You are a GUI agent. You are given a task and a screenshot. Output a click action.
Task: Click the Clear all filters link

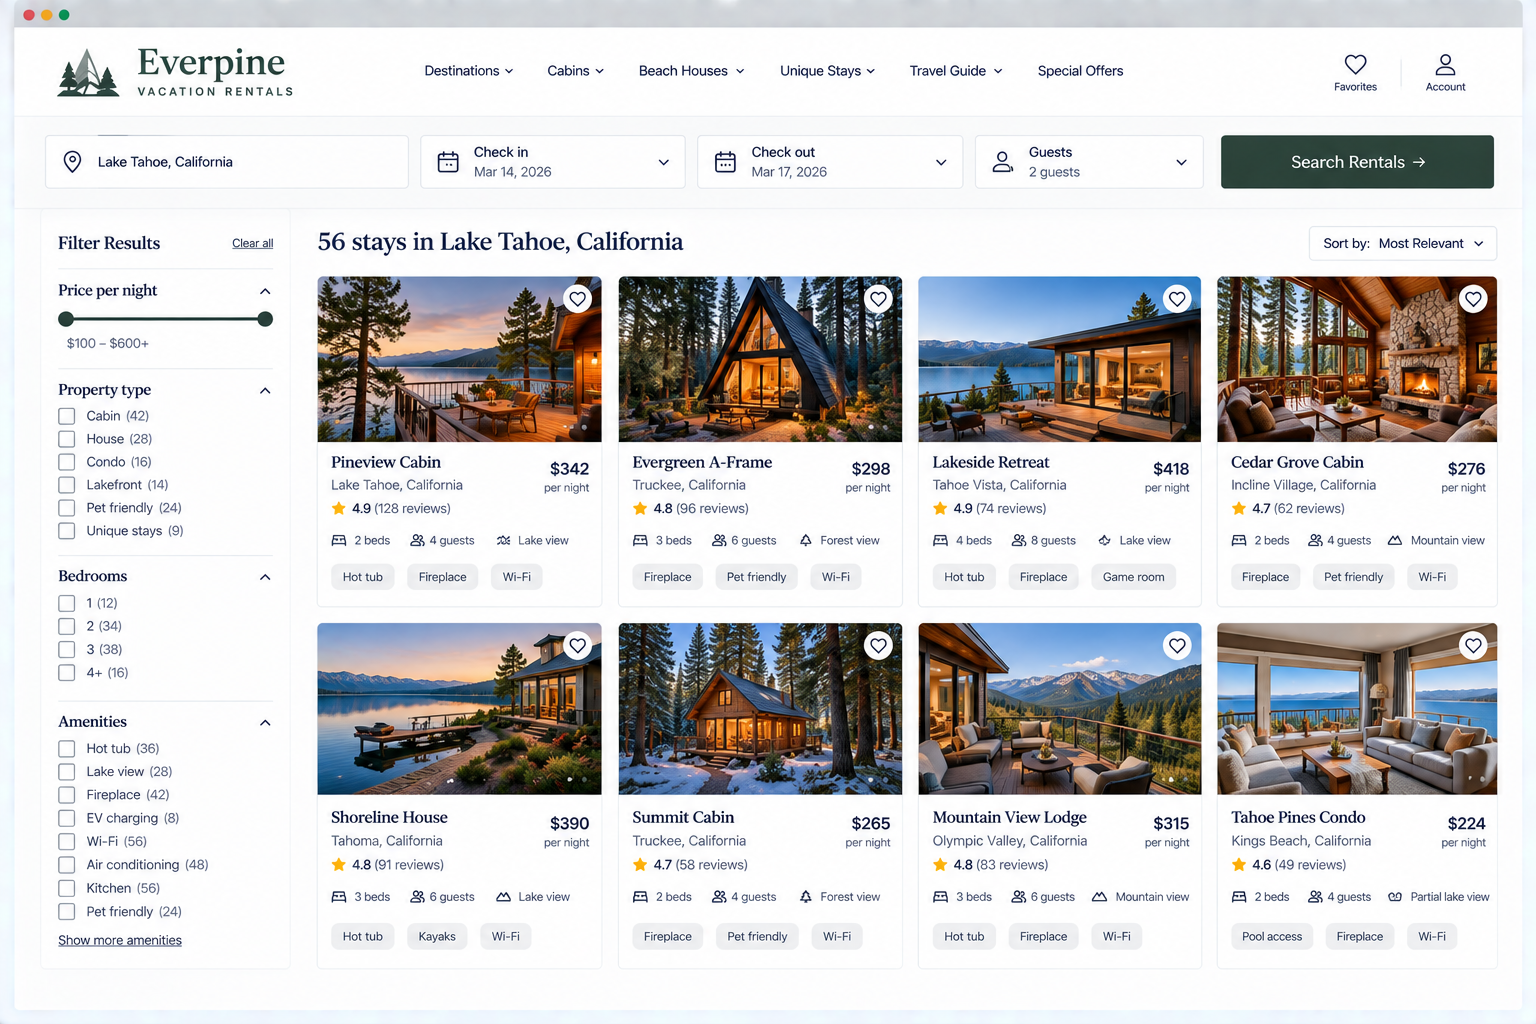click(x=252, y=243)
